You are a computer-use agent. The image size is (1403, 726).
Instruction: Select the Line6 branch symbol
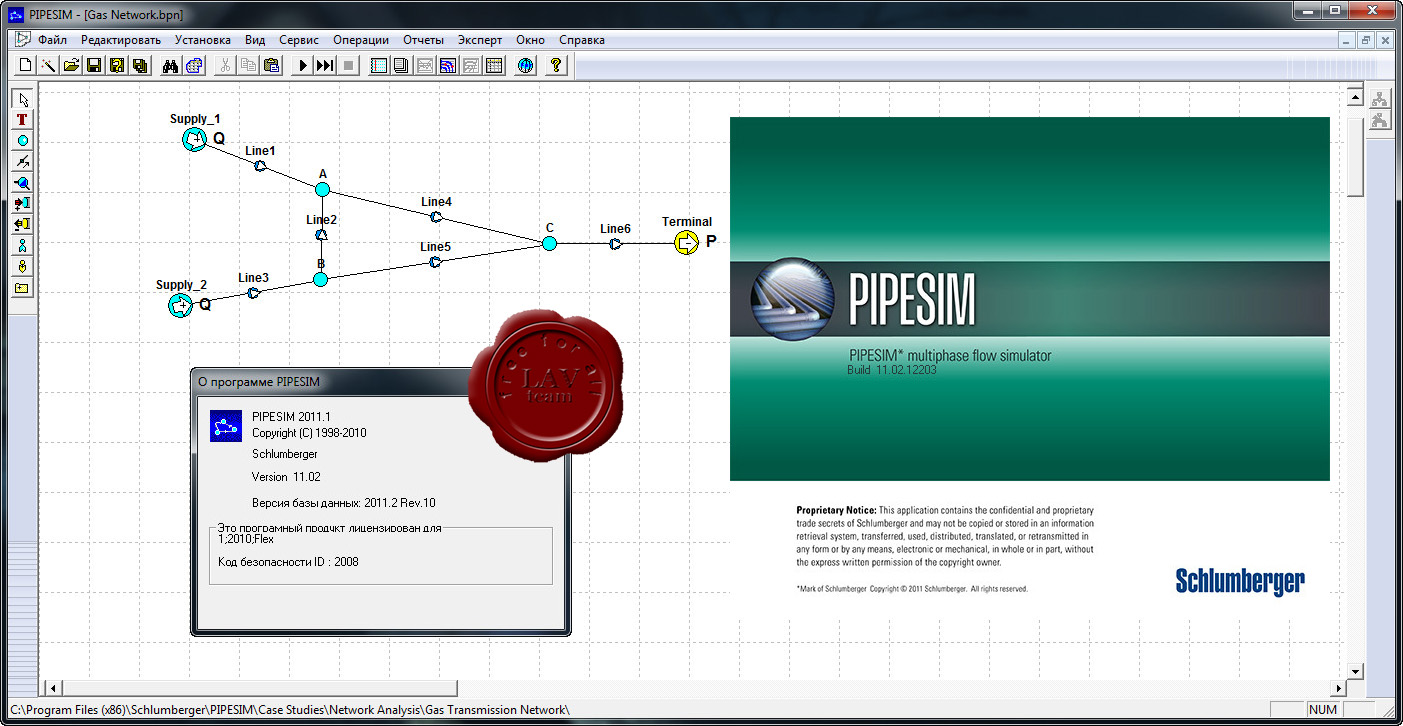click(616, 244)
